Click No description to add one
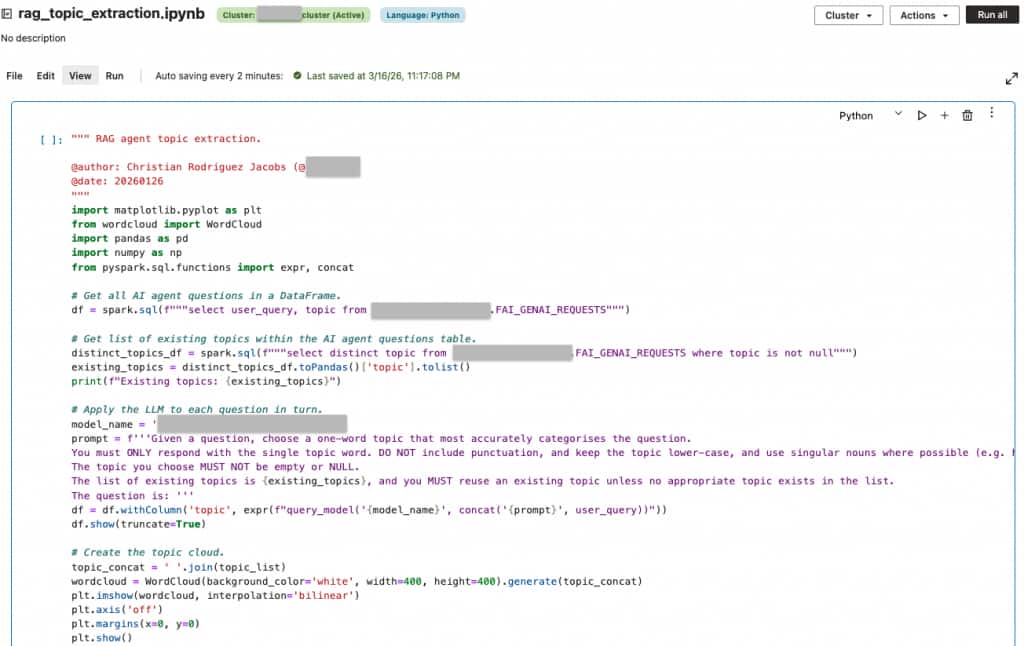Image resolution: width=1024 pixels, height=646 pixels. pos(34,37)
